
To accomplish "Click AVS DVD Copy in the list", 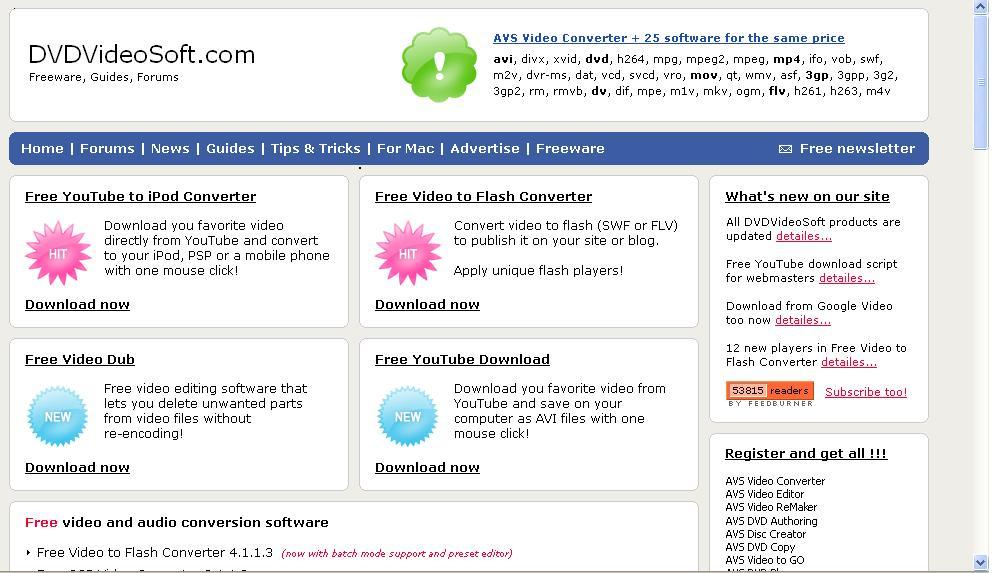I will pyautogui.click(x=760, y=548).
